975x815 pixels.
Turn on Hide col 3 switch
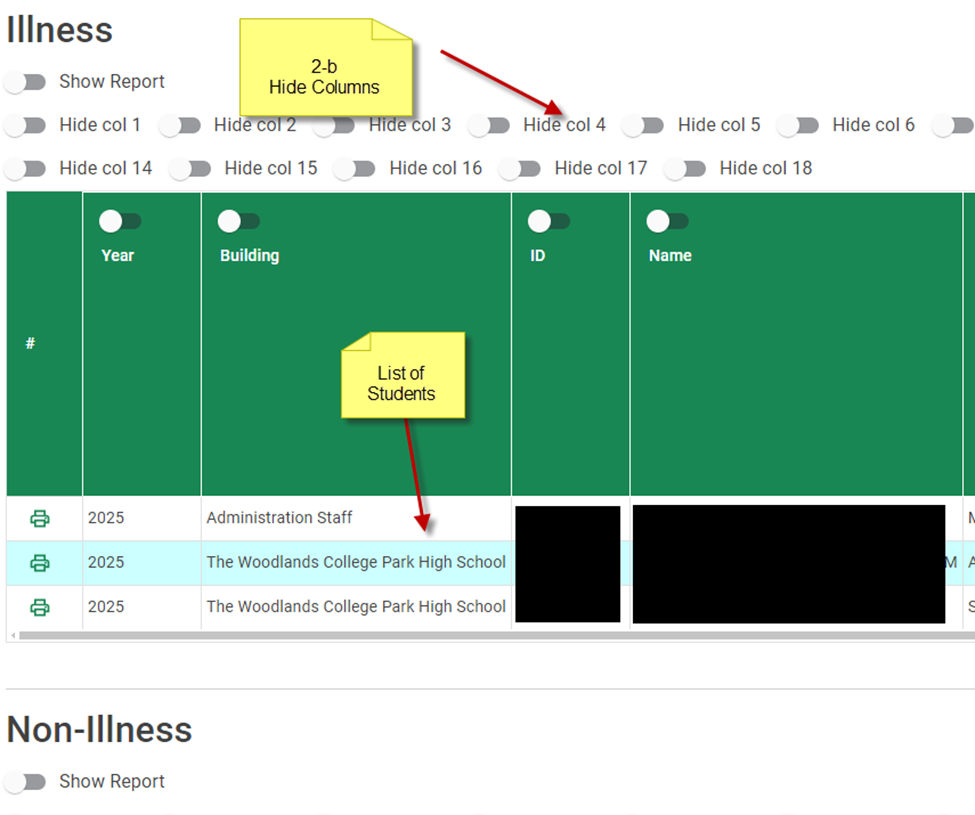335,125
